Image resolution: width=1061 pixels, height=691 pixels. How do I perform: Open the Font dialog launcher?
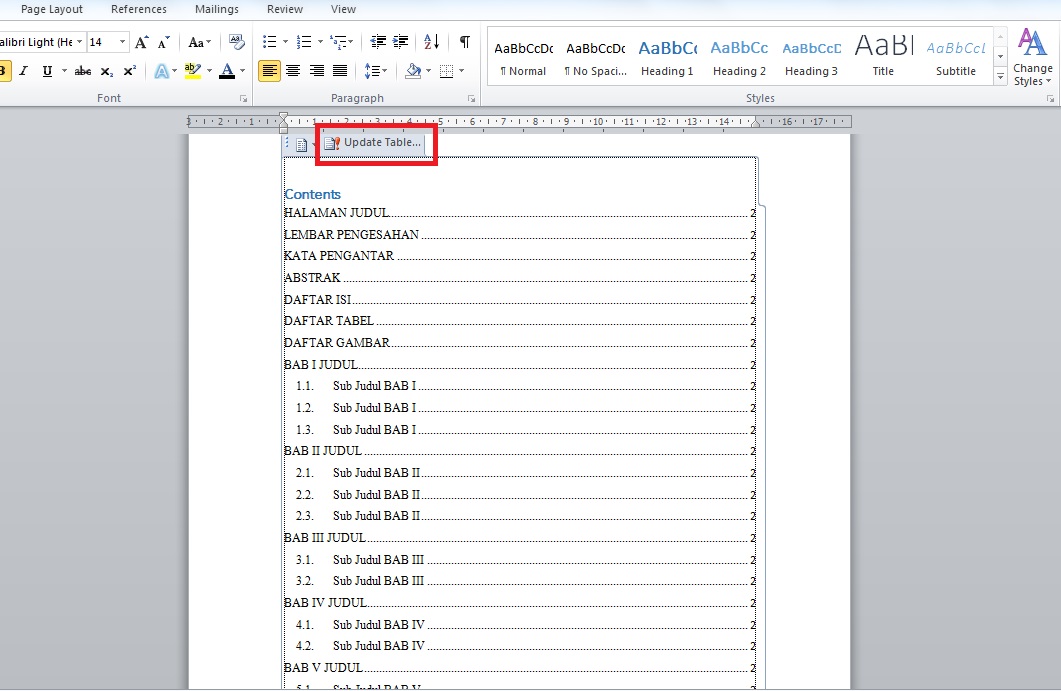click(244, 99)
